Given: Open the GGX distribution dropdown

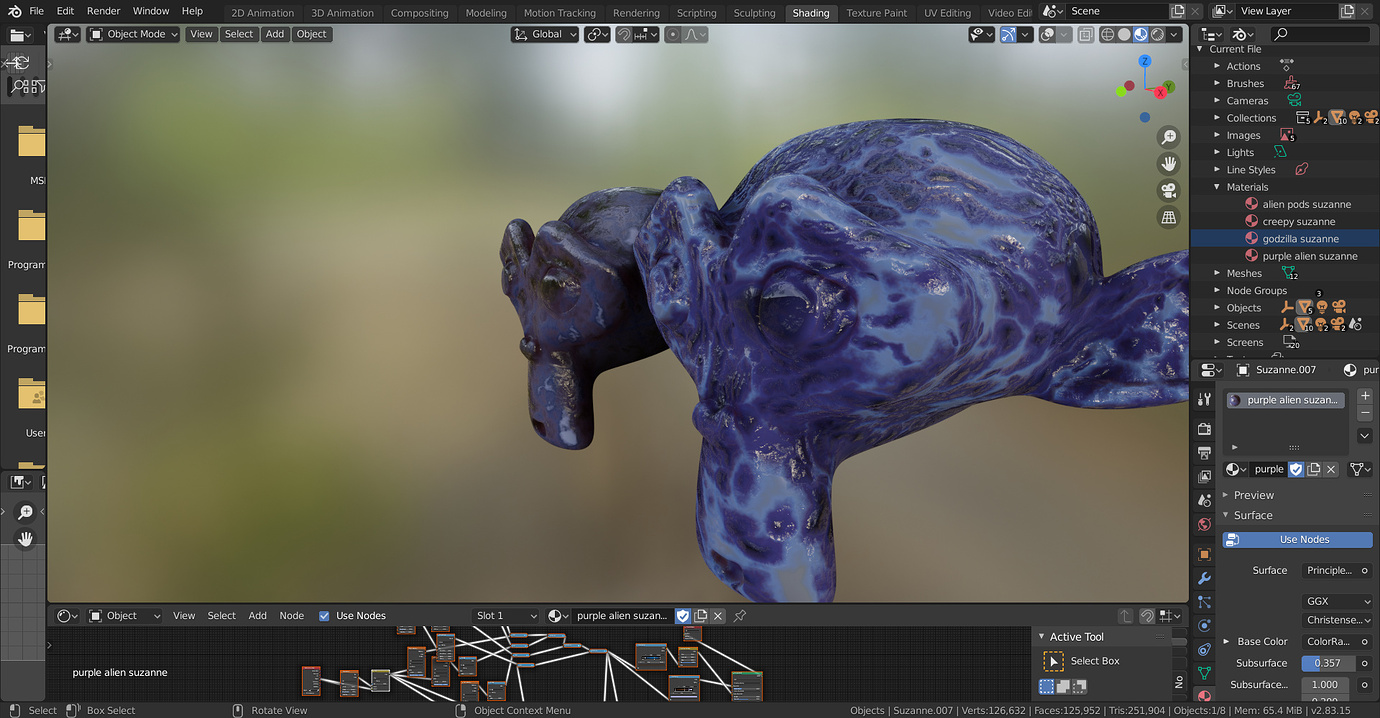Looking at the screenshot, I should (1338, 602).
